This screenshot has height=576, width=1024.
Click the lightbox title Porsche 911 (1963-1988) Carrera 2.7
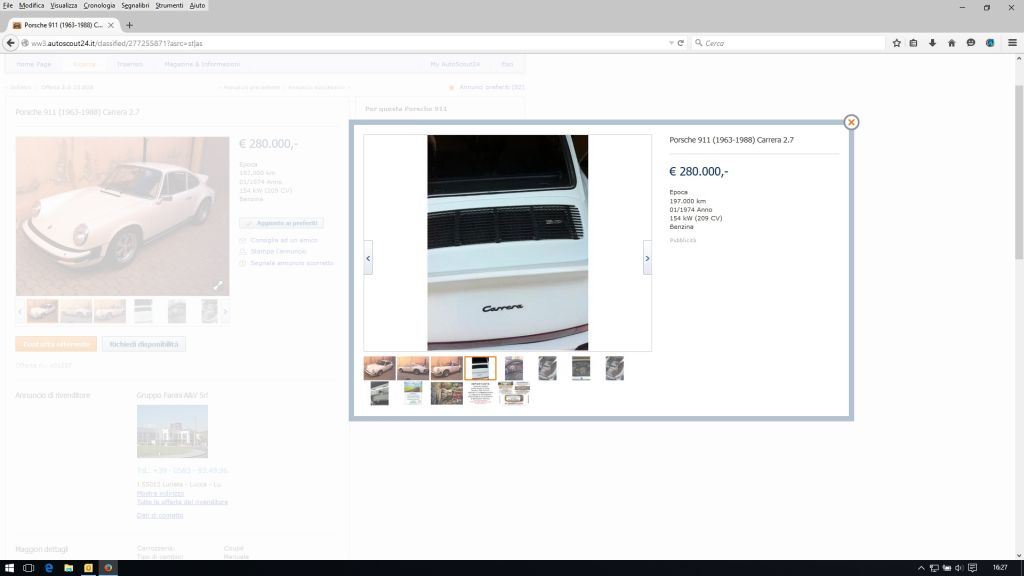[x=731, y=140]
